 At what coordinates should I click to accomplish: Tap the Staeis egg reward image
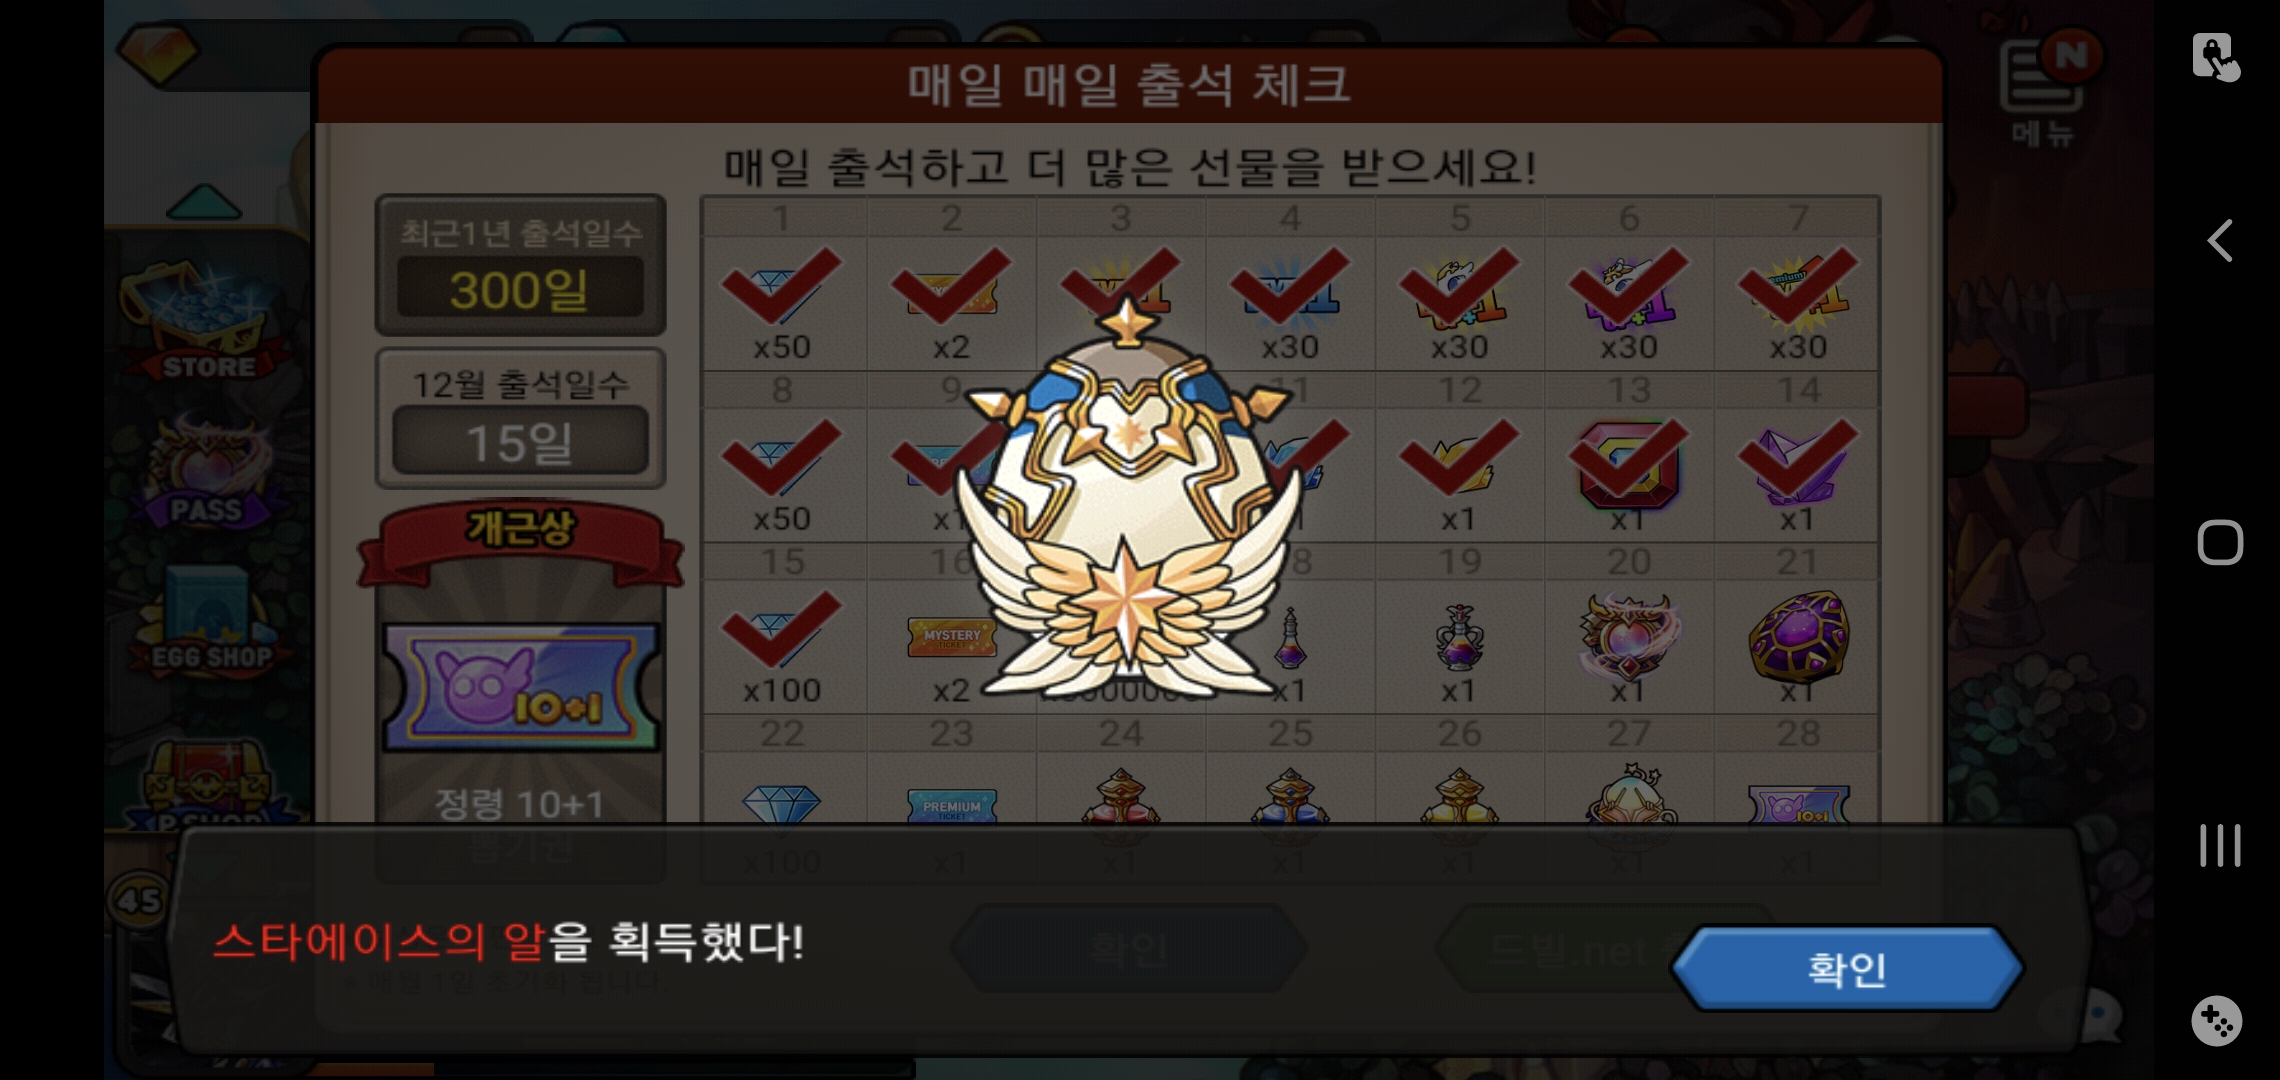(1128, 500)
